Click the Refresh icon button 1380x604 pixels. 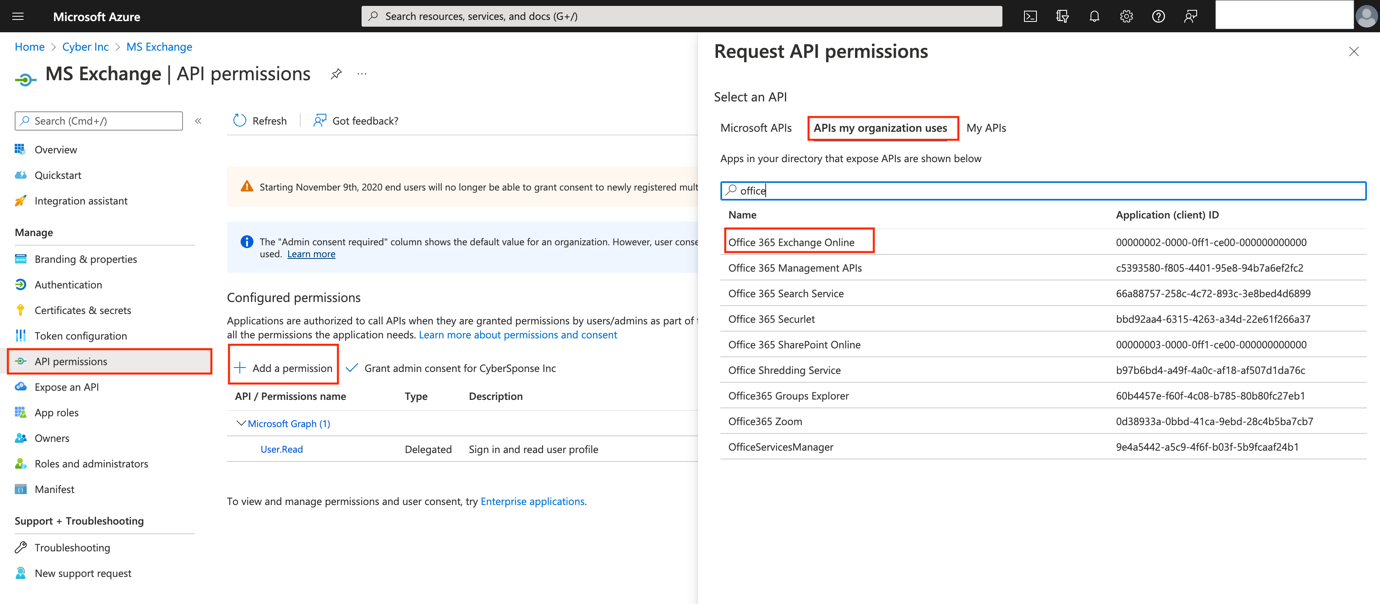click(x=240, y=121)
